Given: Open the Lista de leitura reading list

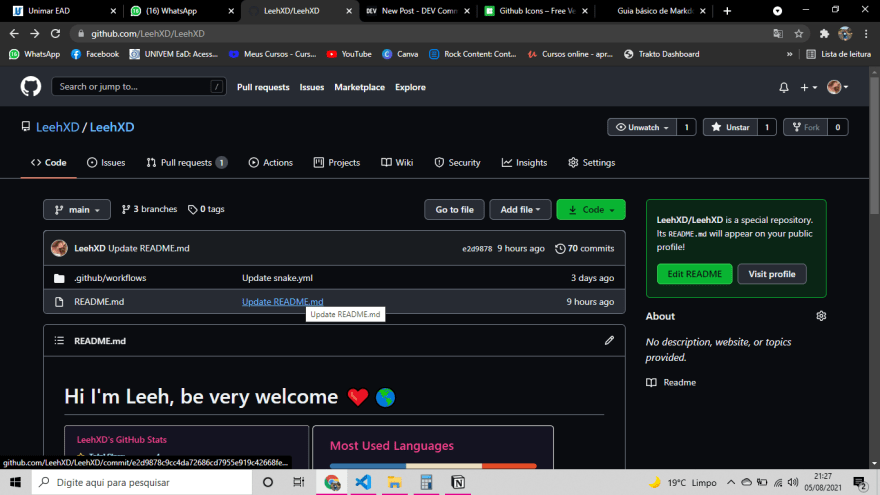Looking at the screenshot, I should pos(838,54).
